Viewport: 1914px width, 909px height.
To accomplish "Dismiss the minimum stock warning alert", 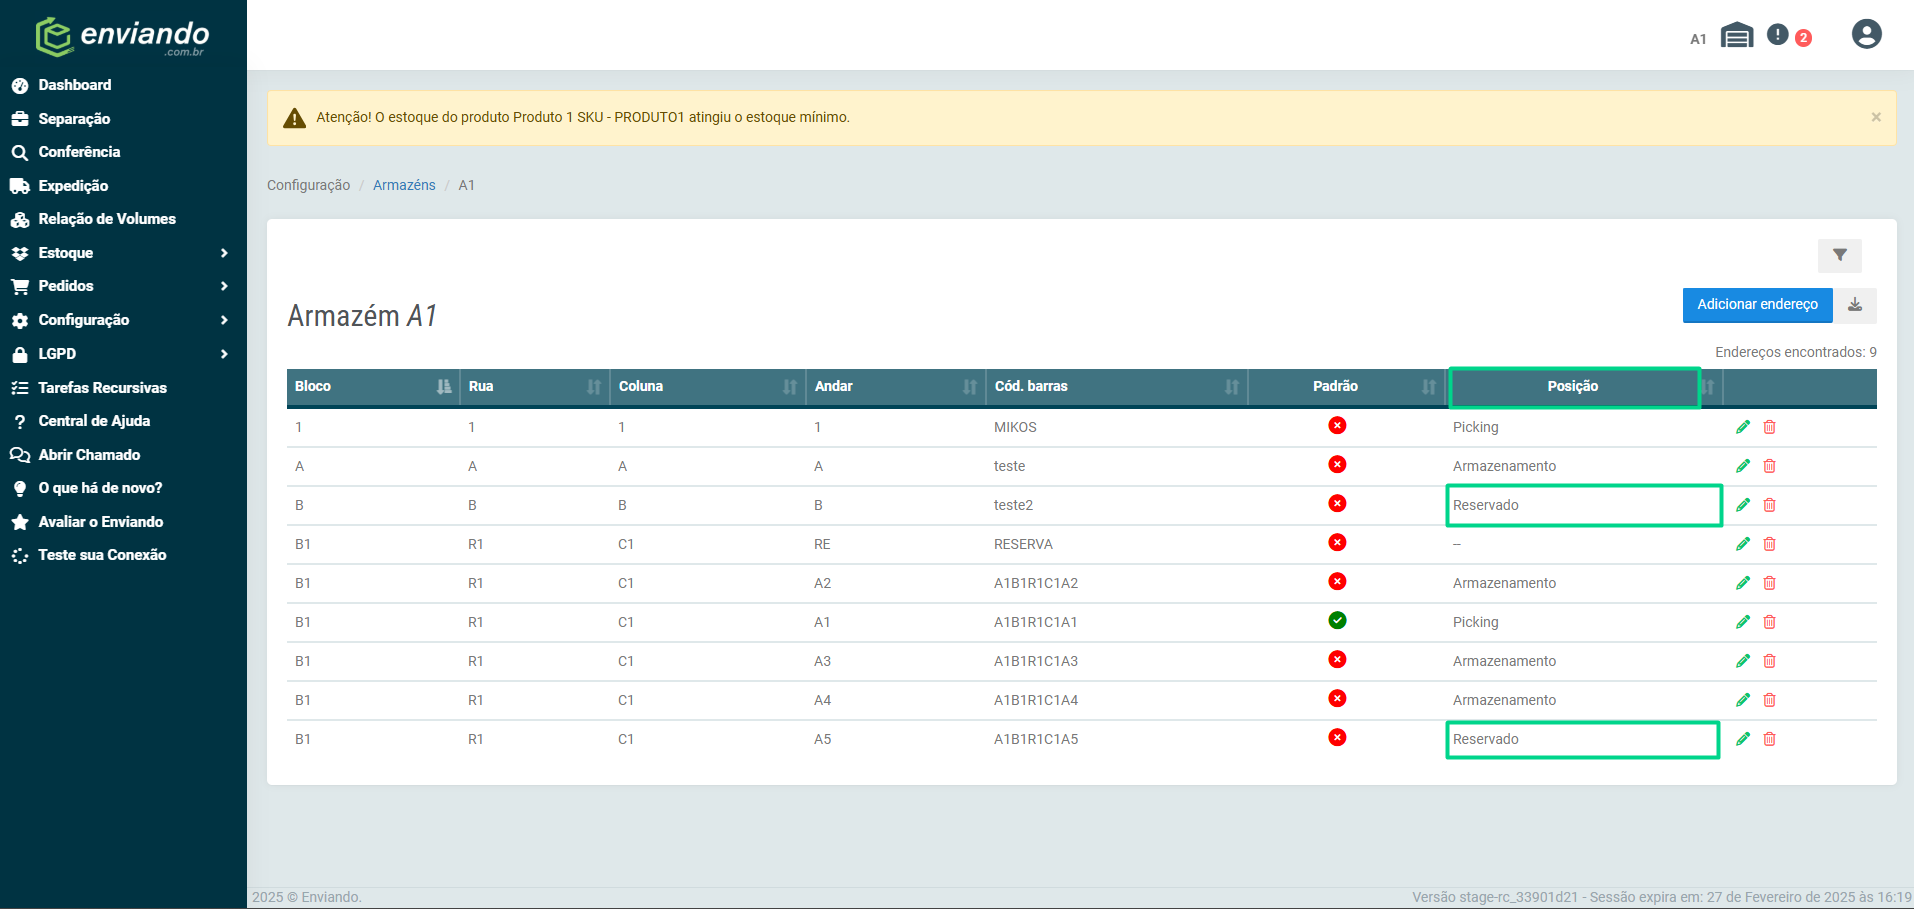I will [1876, 117].
